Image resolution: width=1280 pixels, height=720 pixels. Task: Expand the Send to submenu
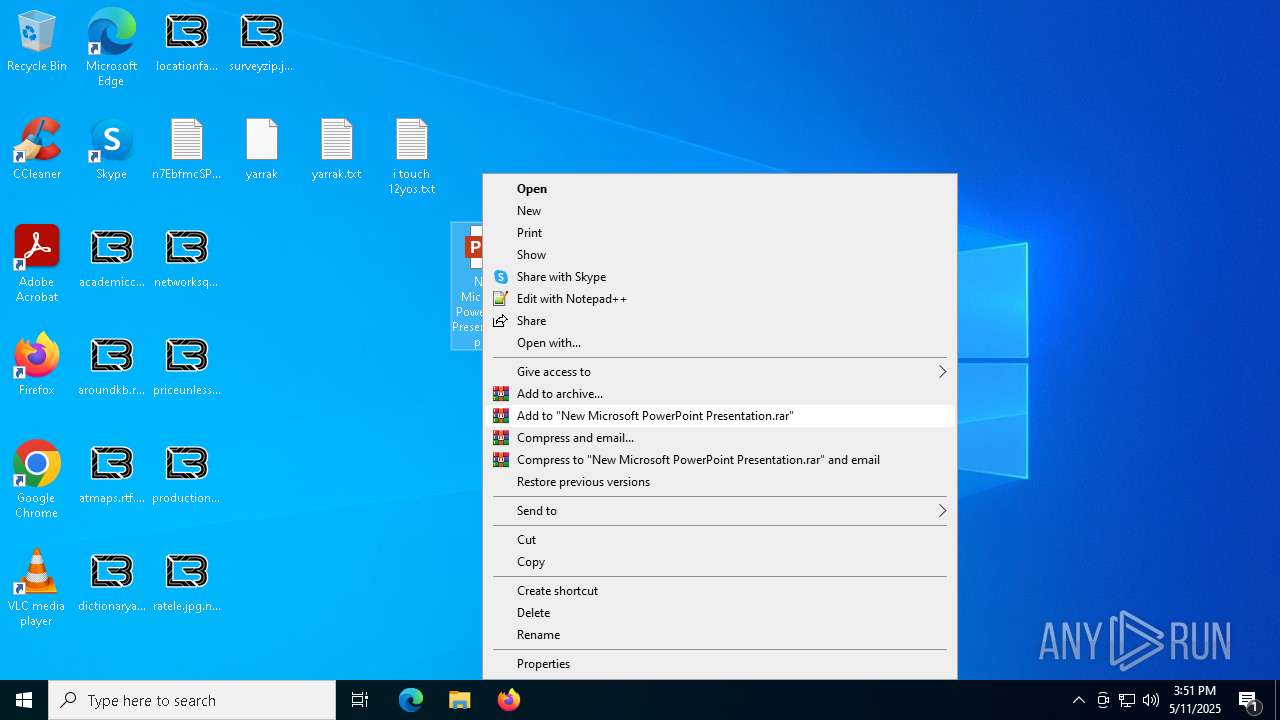(719, 511)
